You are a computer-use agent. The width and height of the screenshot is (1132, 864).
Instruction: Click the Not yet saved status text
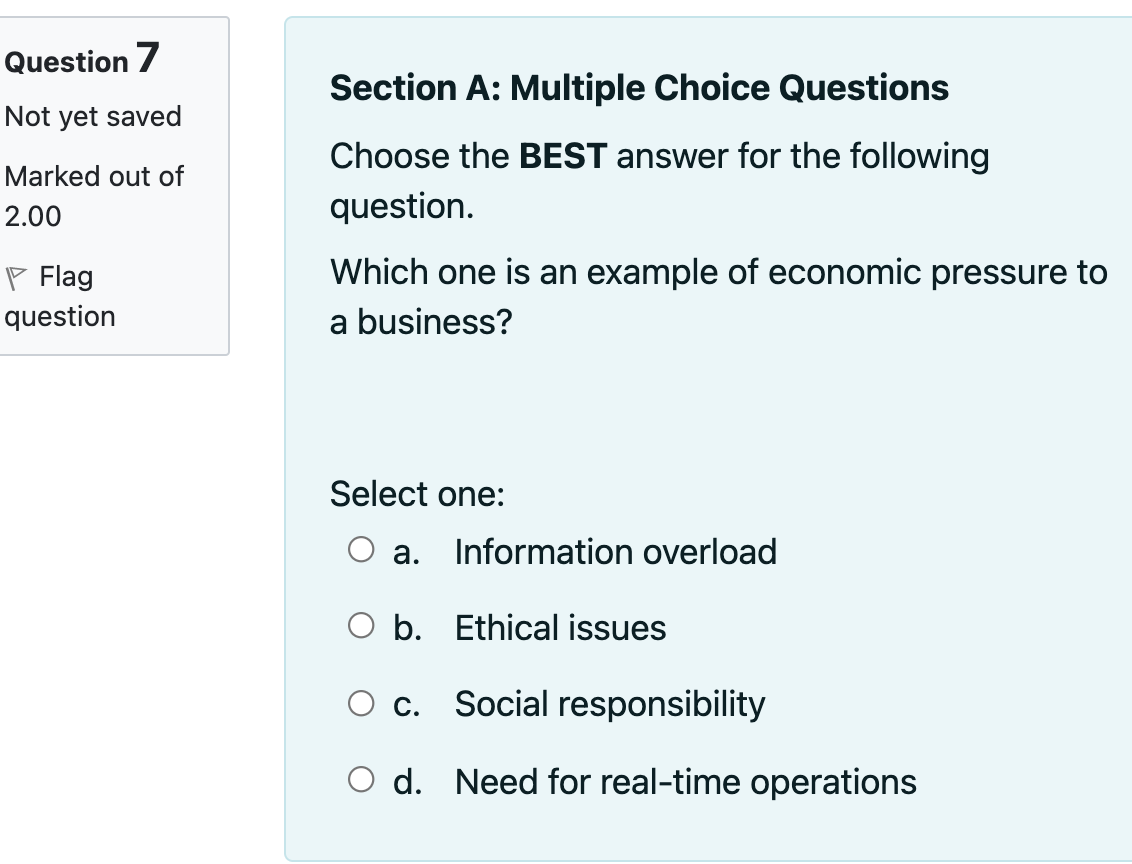point(93,117)
